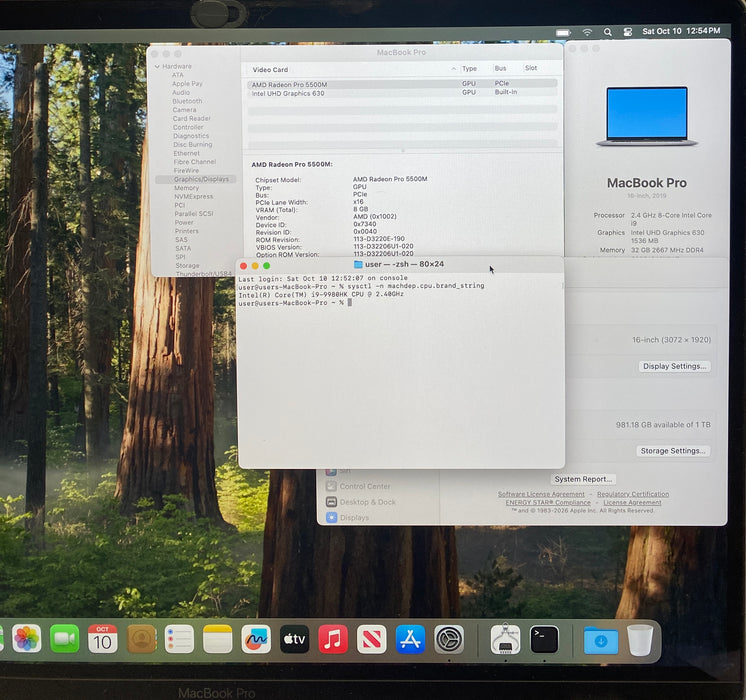The width and height of the screenshot is (746, 700).
Task: Select NVMExpress in hardware sidebar
Action: click(x=193, y=197)
